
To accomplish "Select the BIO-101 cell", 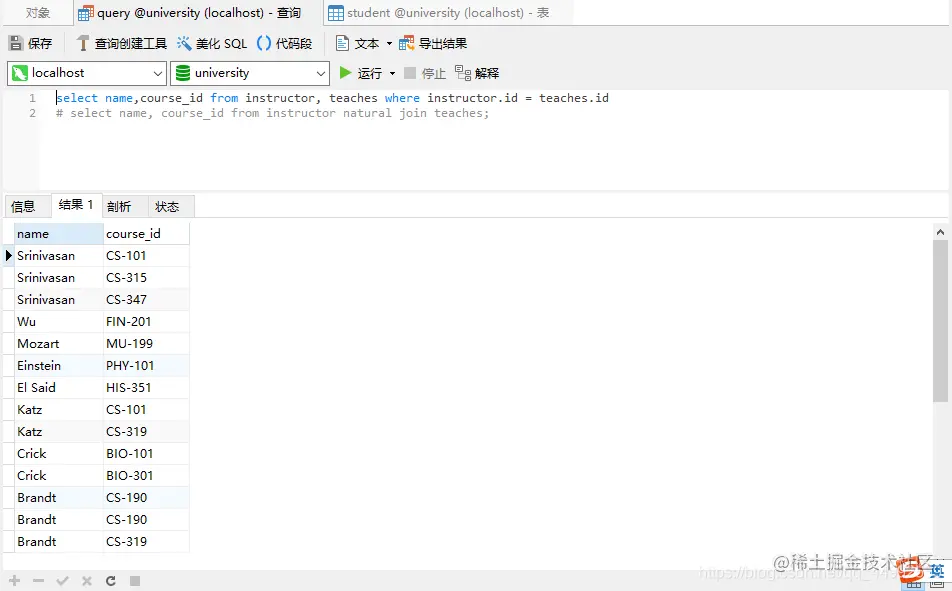I will [x=146, y=454].
